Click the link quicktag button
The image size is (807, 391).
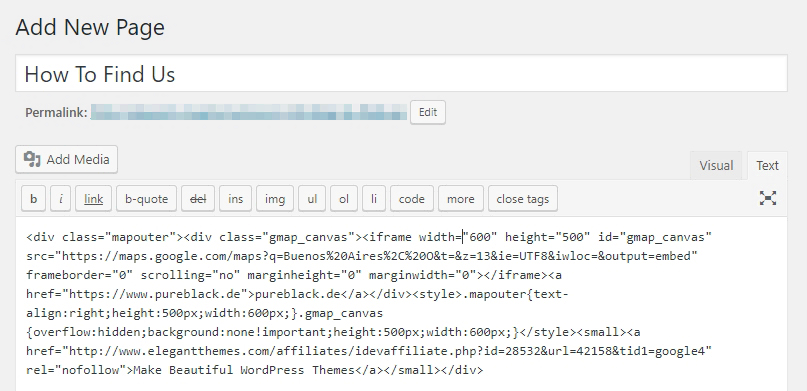(94, 199)
